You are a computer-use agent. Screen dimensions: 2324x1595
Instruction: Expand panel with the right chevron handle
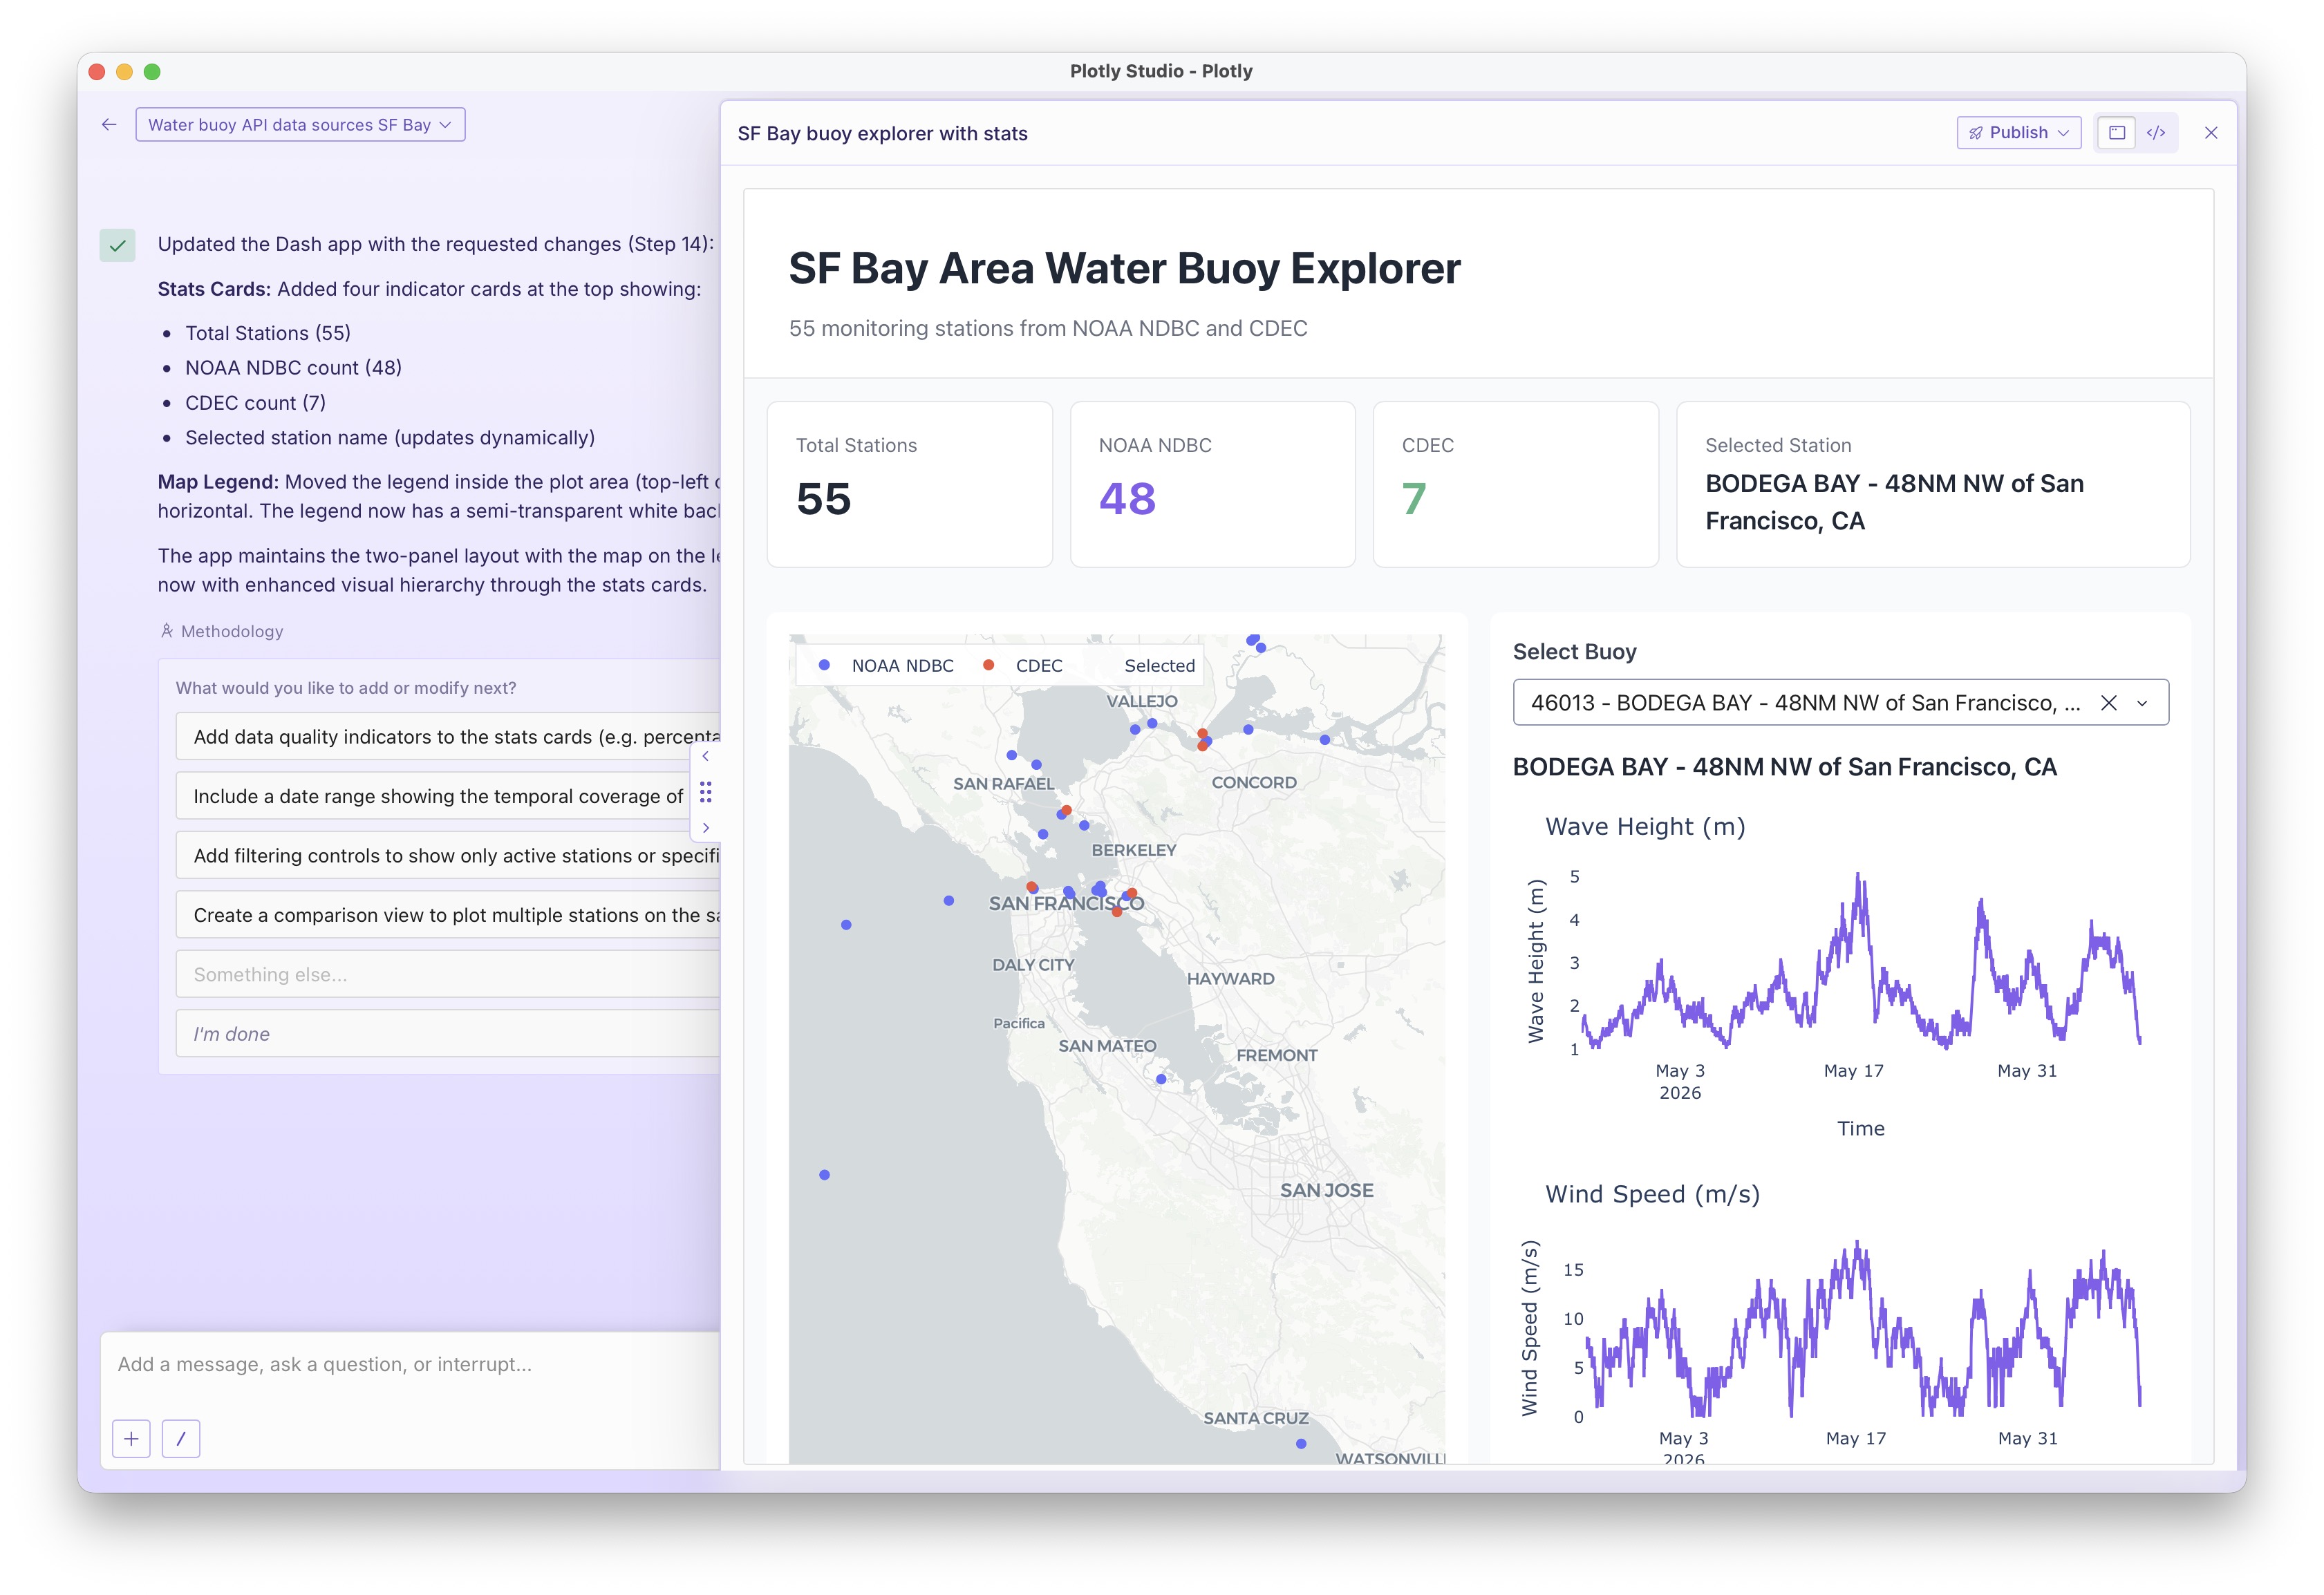[706, 828]
